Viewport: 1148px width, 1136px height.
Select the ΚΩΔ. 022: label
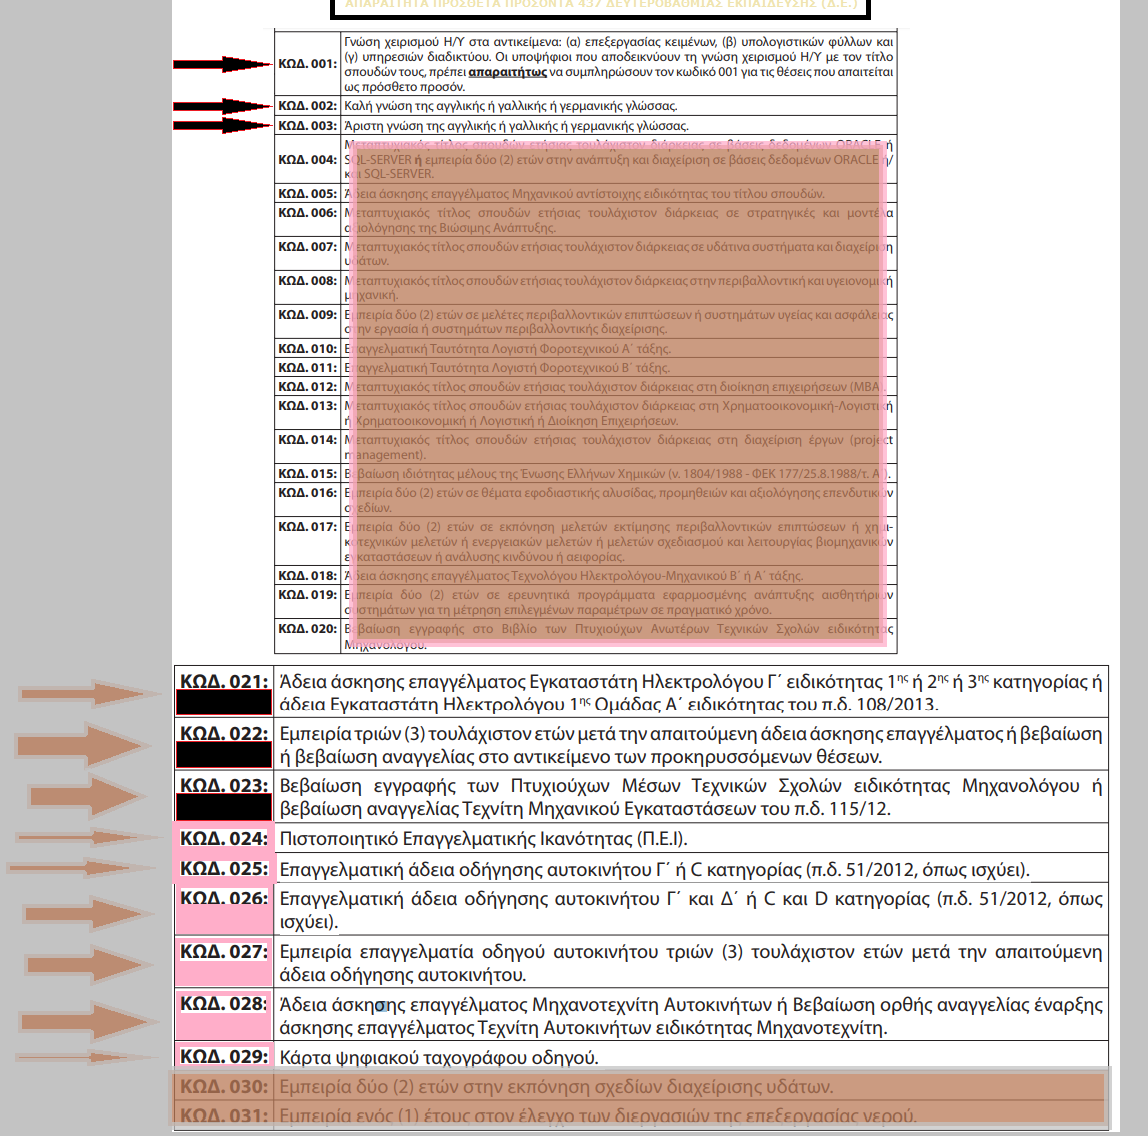click(x=225, y=733)
